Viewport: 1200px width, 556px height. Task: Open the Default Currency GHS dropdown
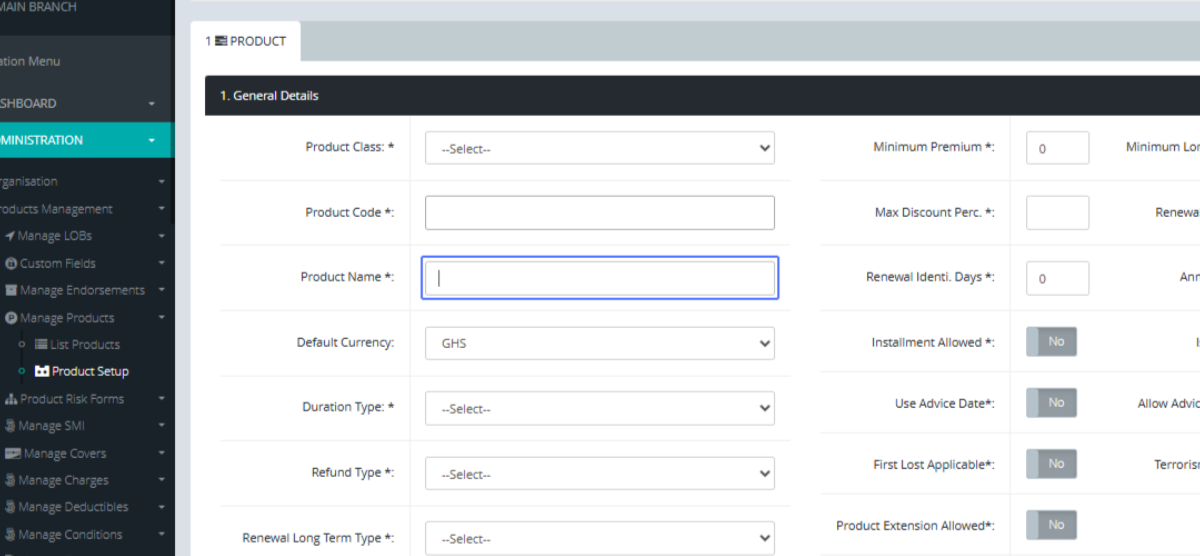(x=599, y=343)
